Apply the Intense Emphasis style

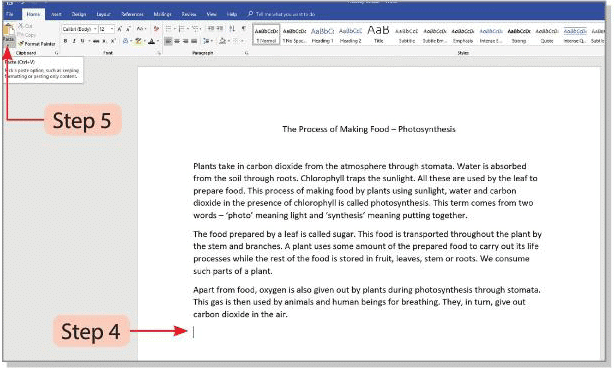[x=491, y=34]
